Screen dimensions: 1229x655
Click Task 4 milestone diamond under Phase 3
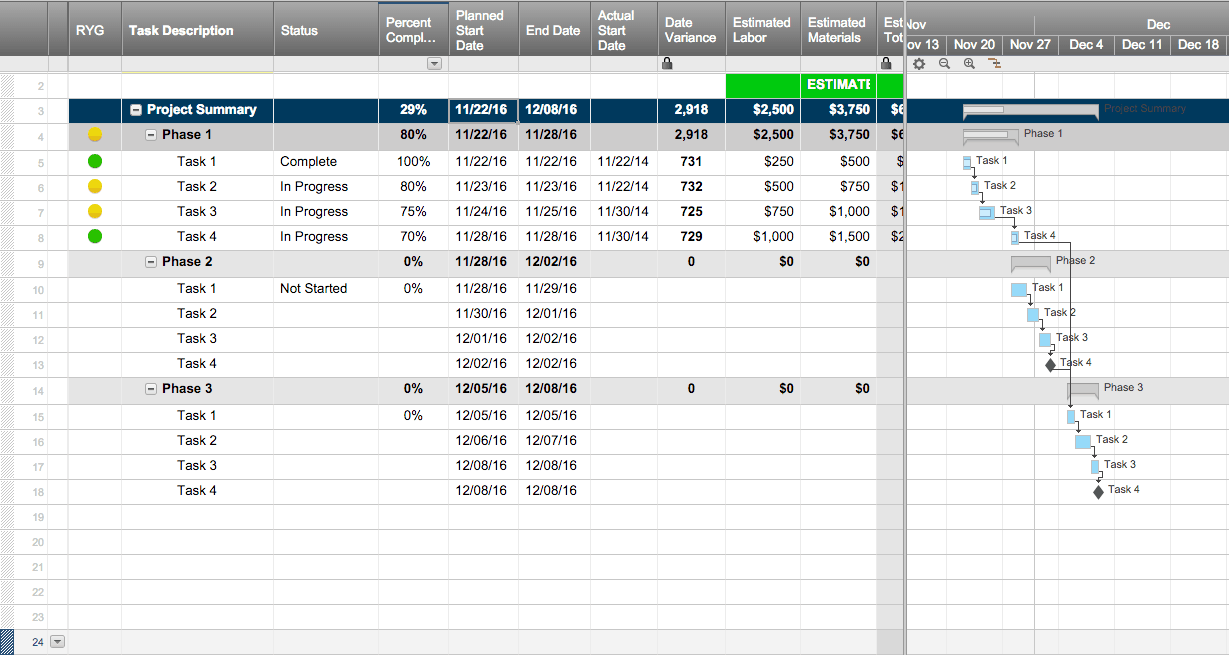click(x=1097, y=489)
